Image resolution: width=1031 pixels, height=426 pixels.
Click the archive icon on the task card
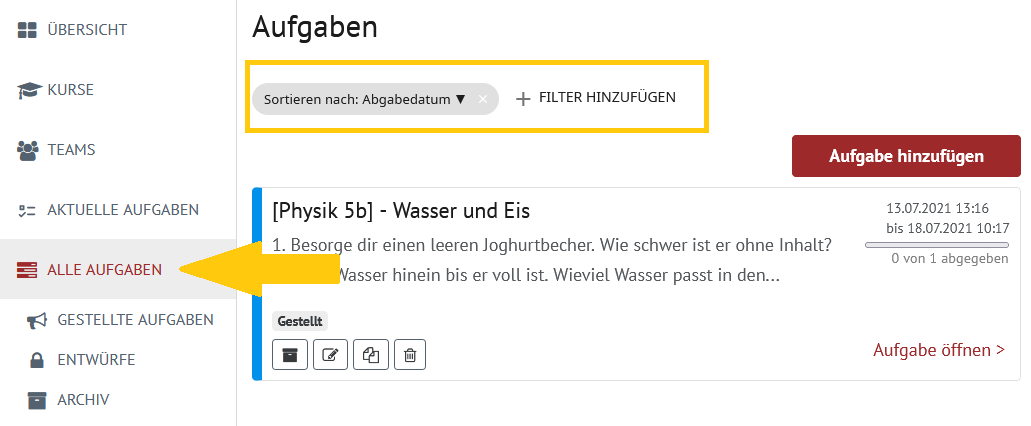click(x=289, y=355)
